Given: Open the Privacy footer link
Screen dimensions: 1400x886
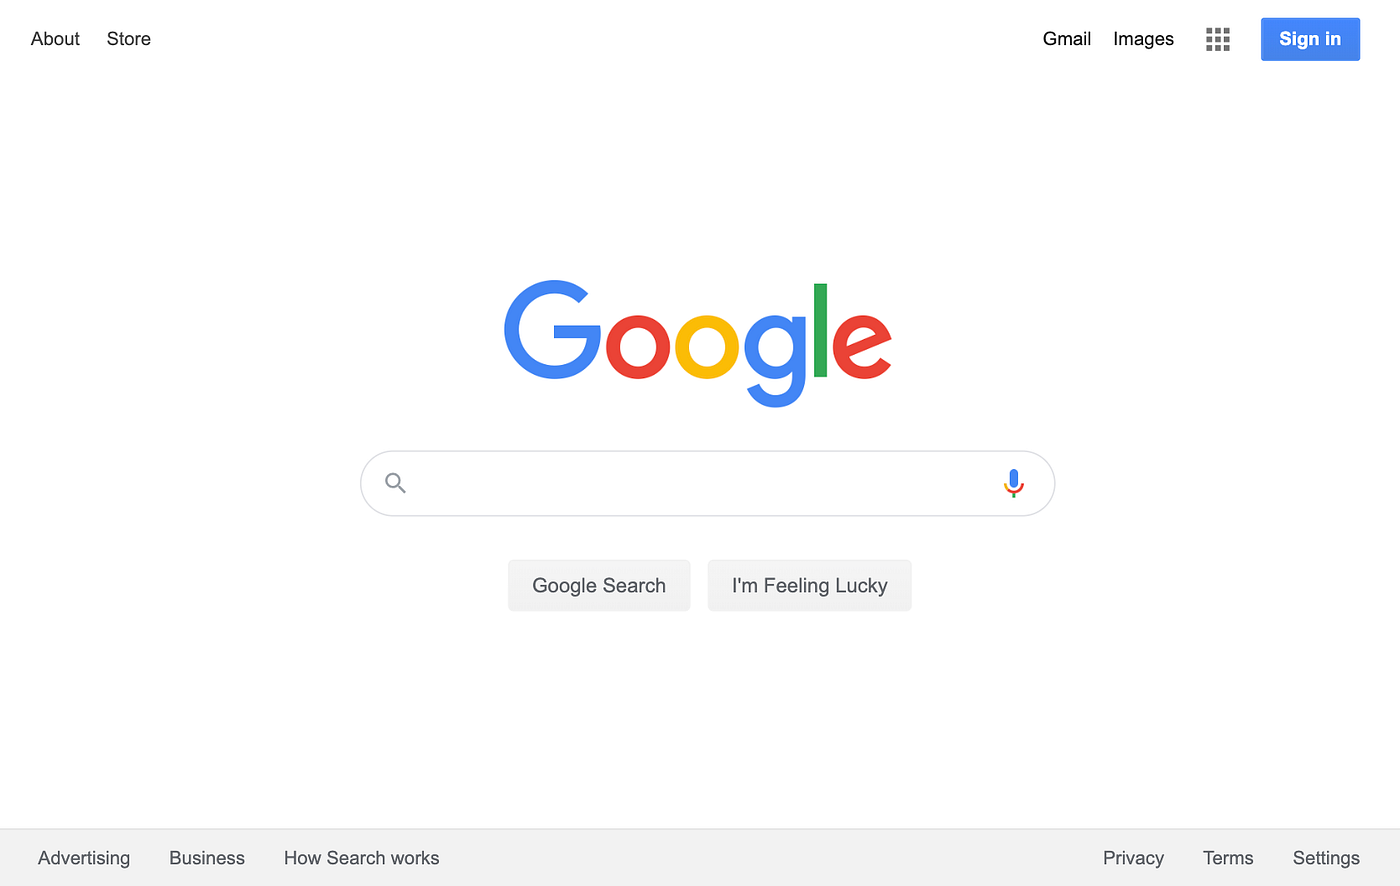Looking at the screenshot, I should (x=1133, y=858).
